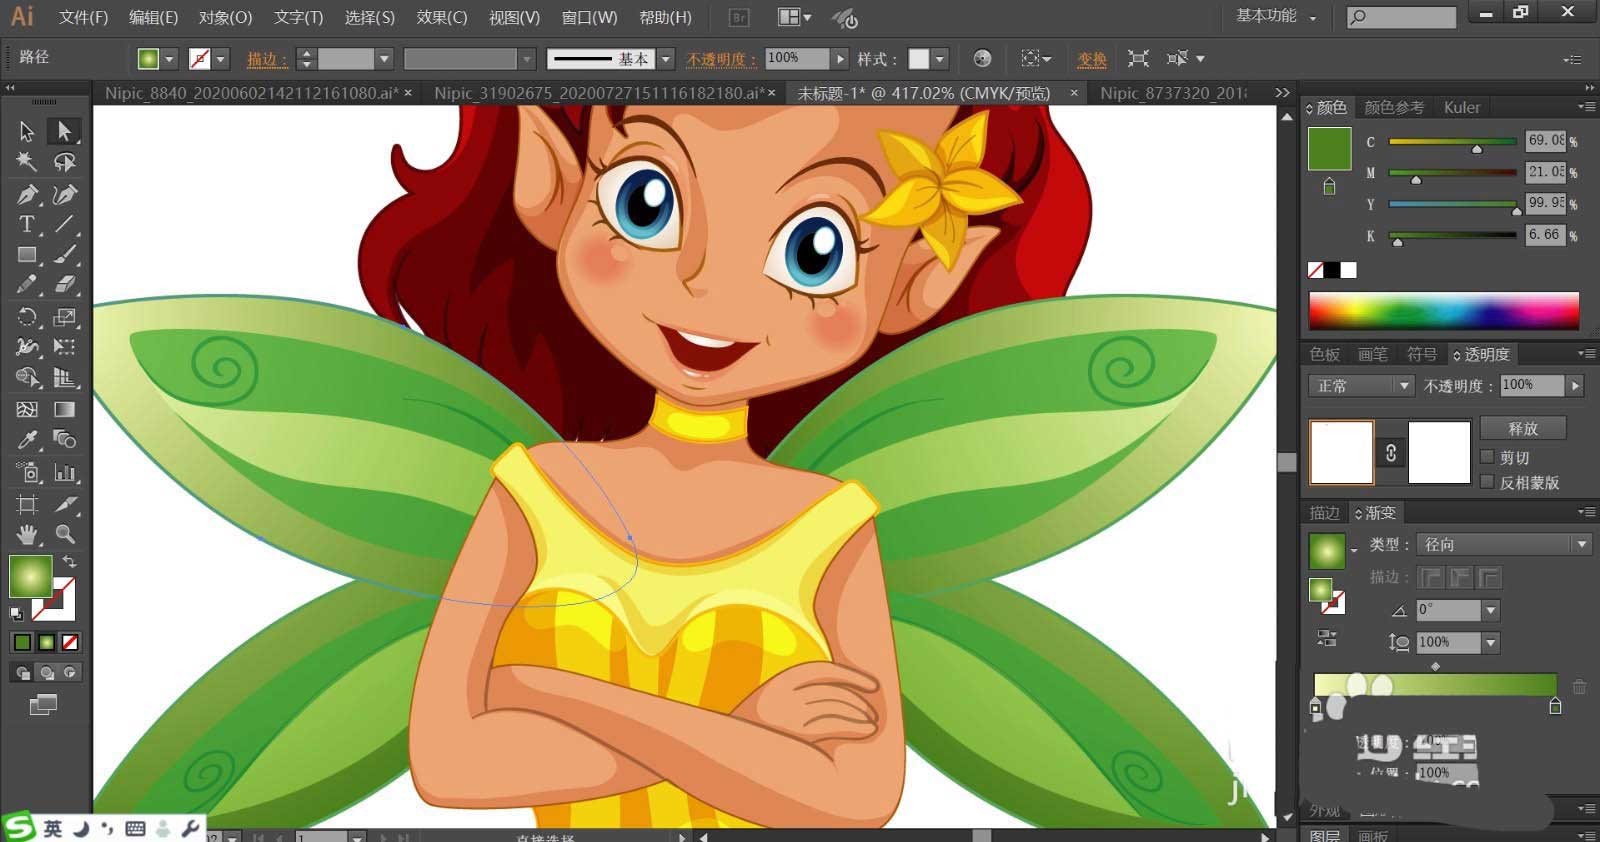
Task: Toggle Draw Behind mode
Action: click(46, 673)
